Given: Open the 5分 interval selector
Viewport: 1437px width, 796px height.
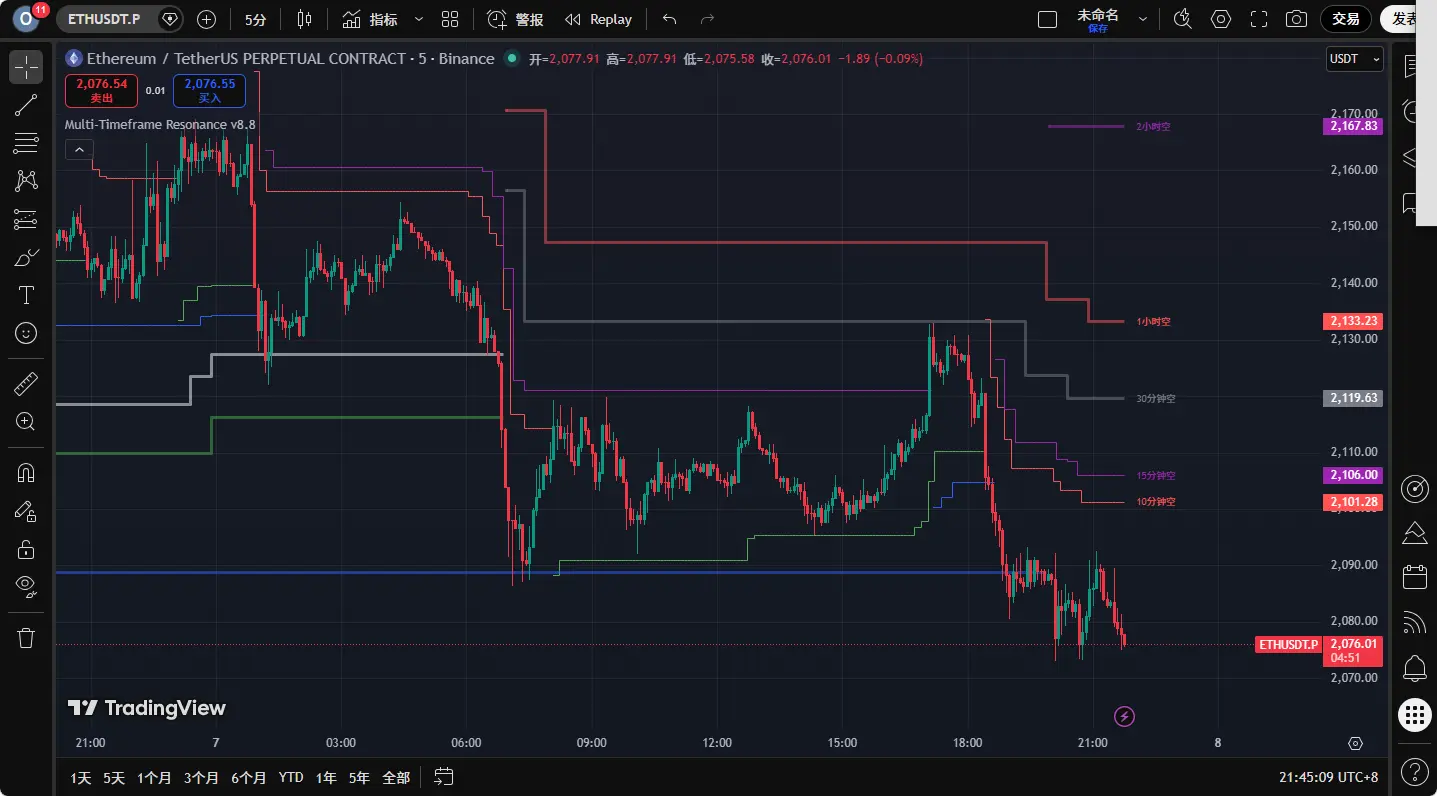Looking at the screenshot, I should click(255, 19).
